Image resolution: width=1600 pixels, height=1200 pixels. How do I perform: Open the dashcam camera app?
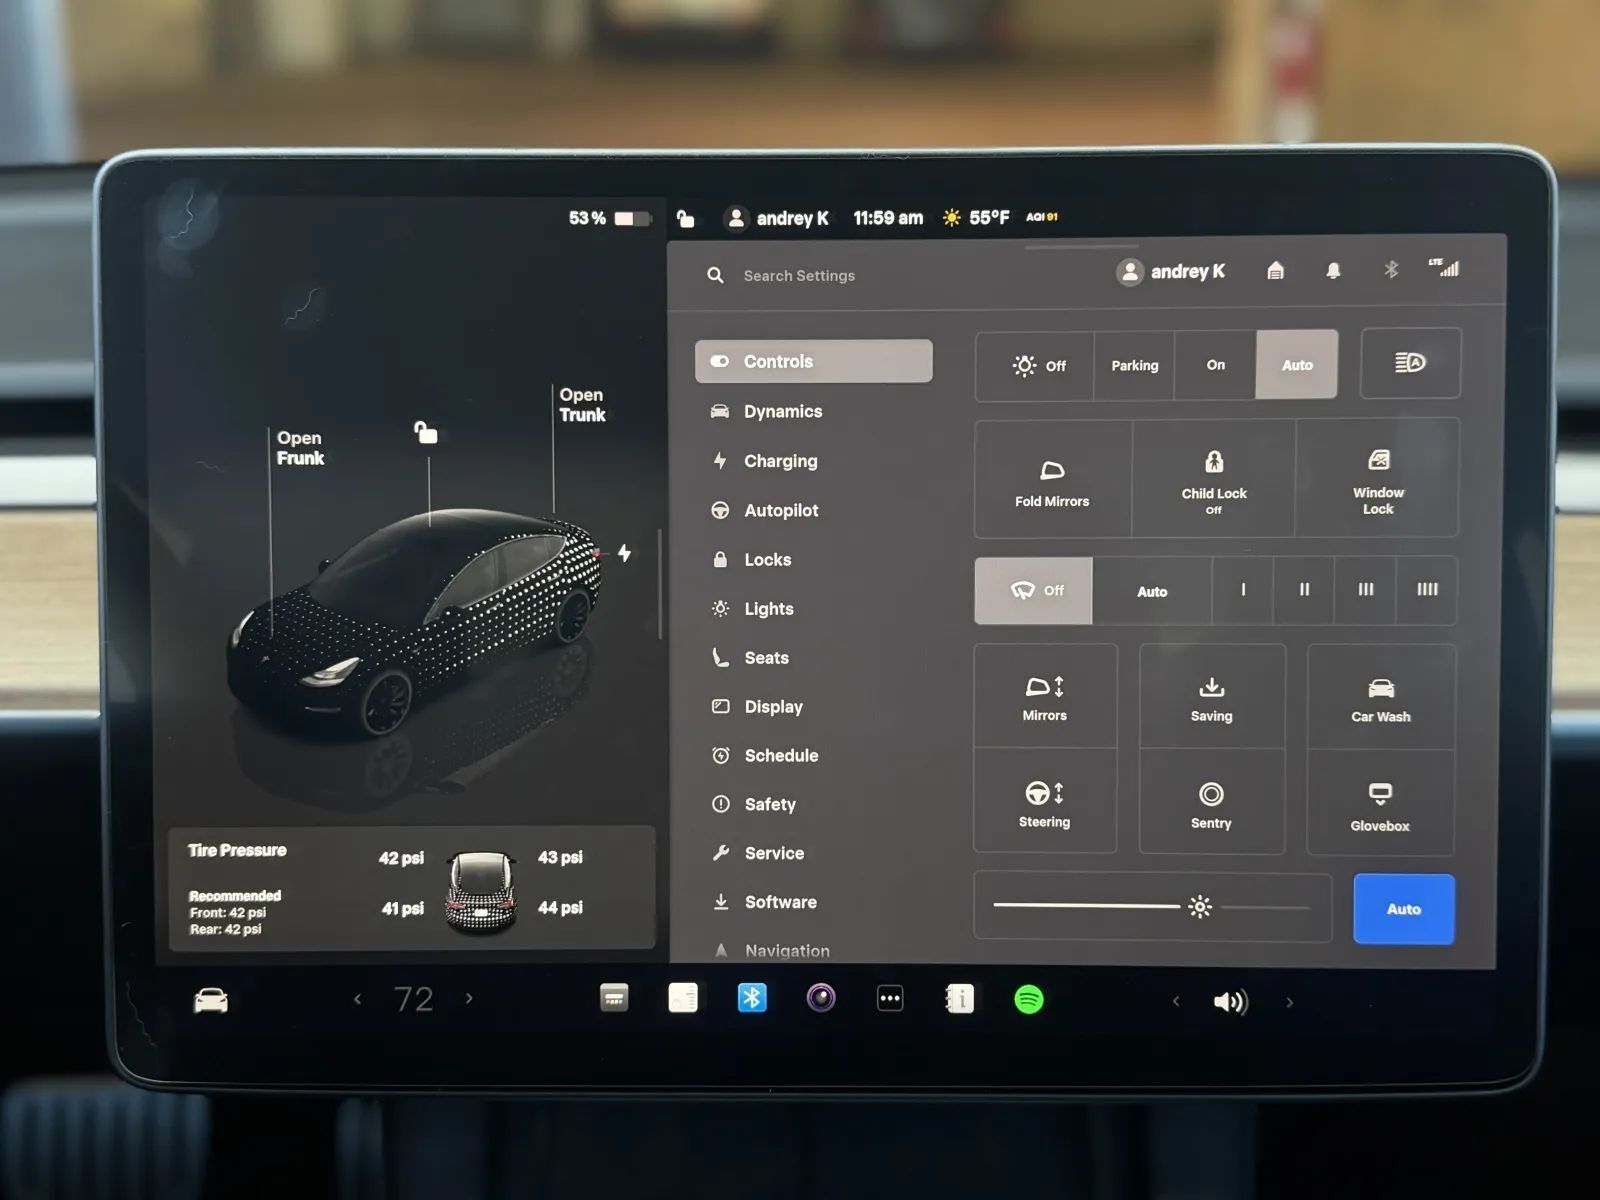[x=821, y=998]
